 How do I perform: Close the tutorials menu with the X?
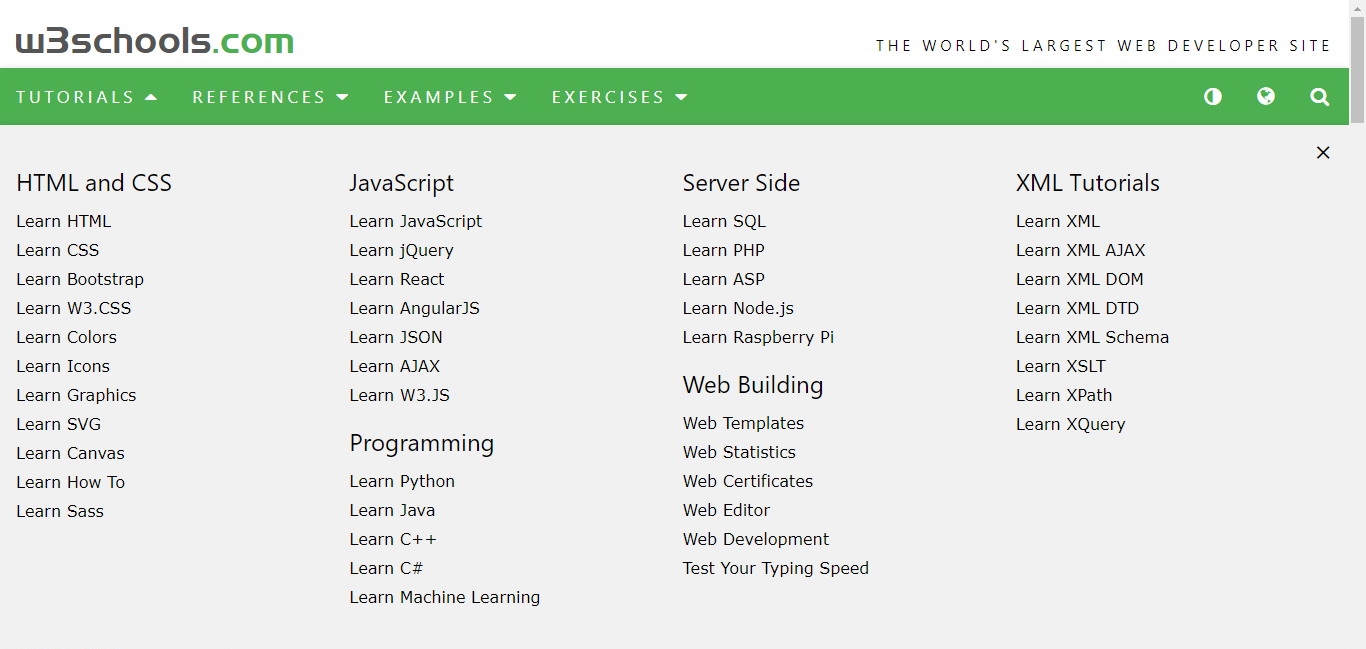click(x=1323, y=153)
